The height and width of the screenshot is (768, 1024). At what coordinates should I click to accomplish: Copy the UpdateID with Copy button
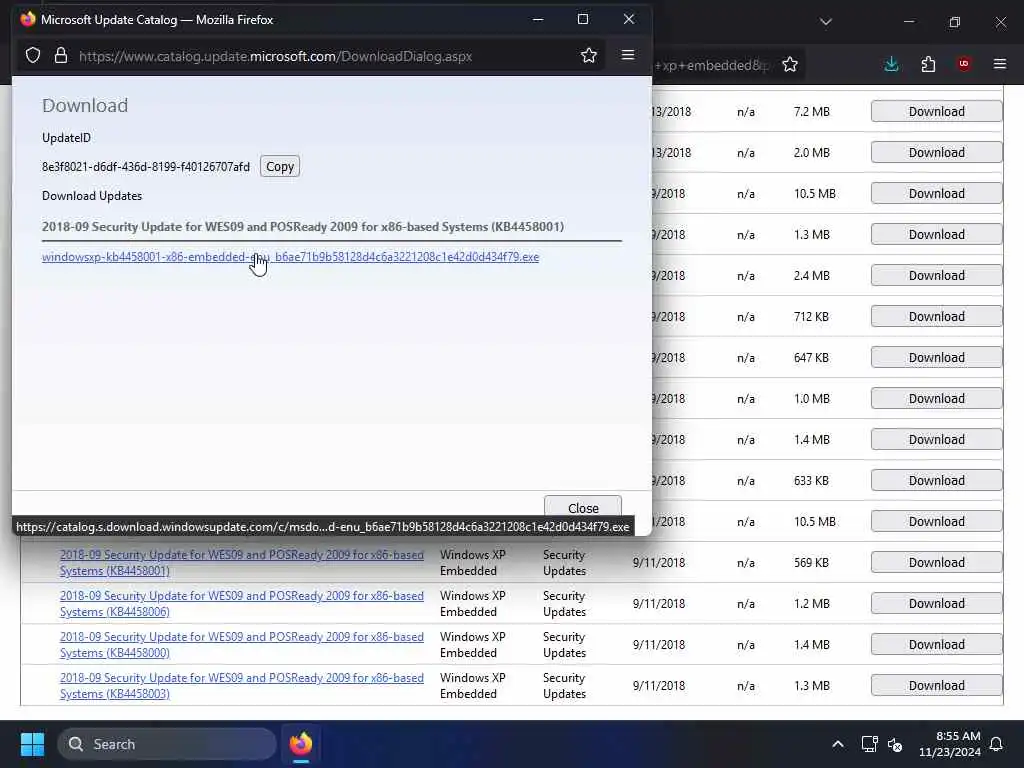(x=280, y=167)
